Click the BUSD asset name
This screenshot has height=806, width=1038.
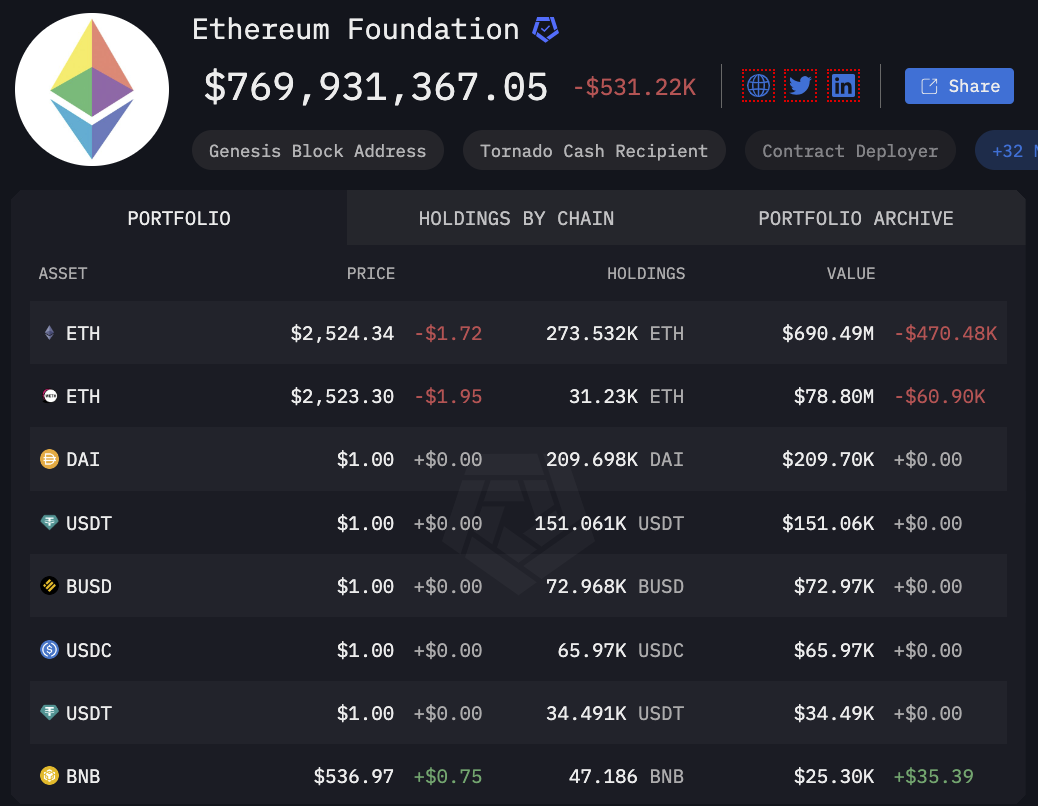[x=89, y=586]
